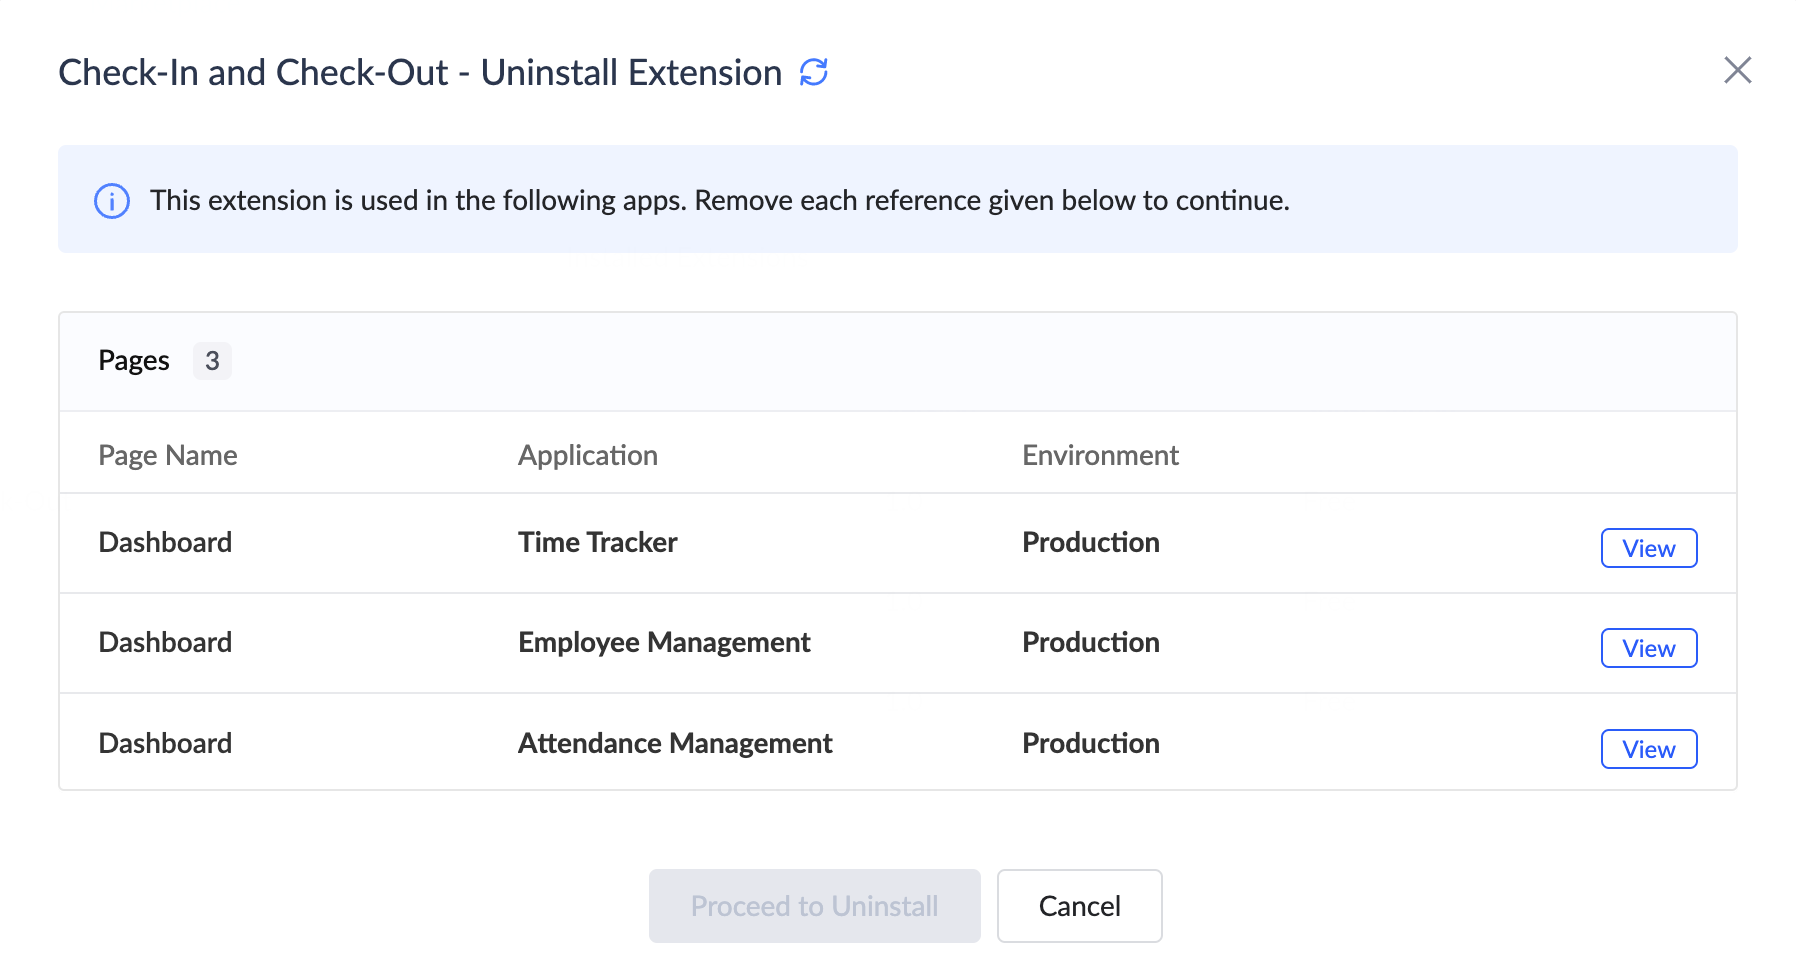This screenshot has width=1796, height=976.
Task: Click the Pages count badge showing 3
Action: click(212, 361)
